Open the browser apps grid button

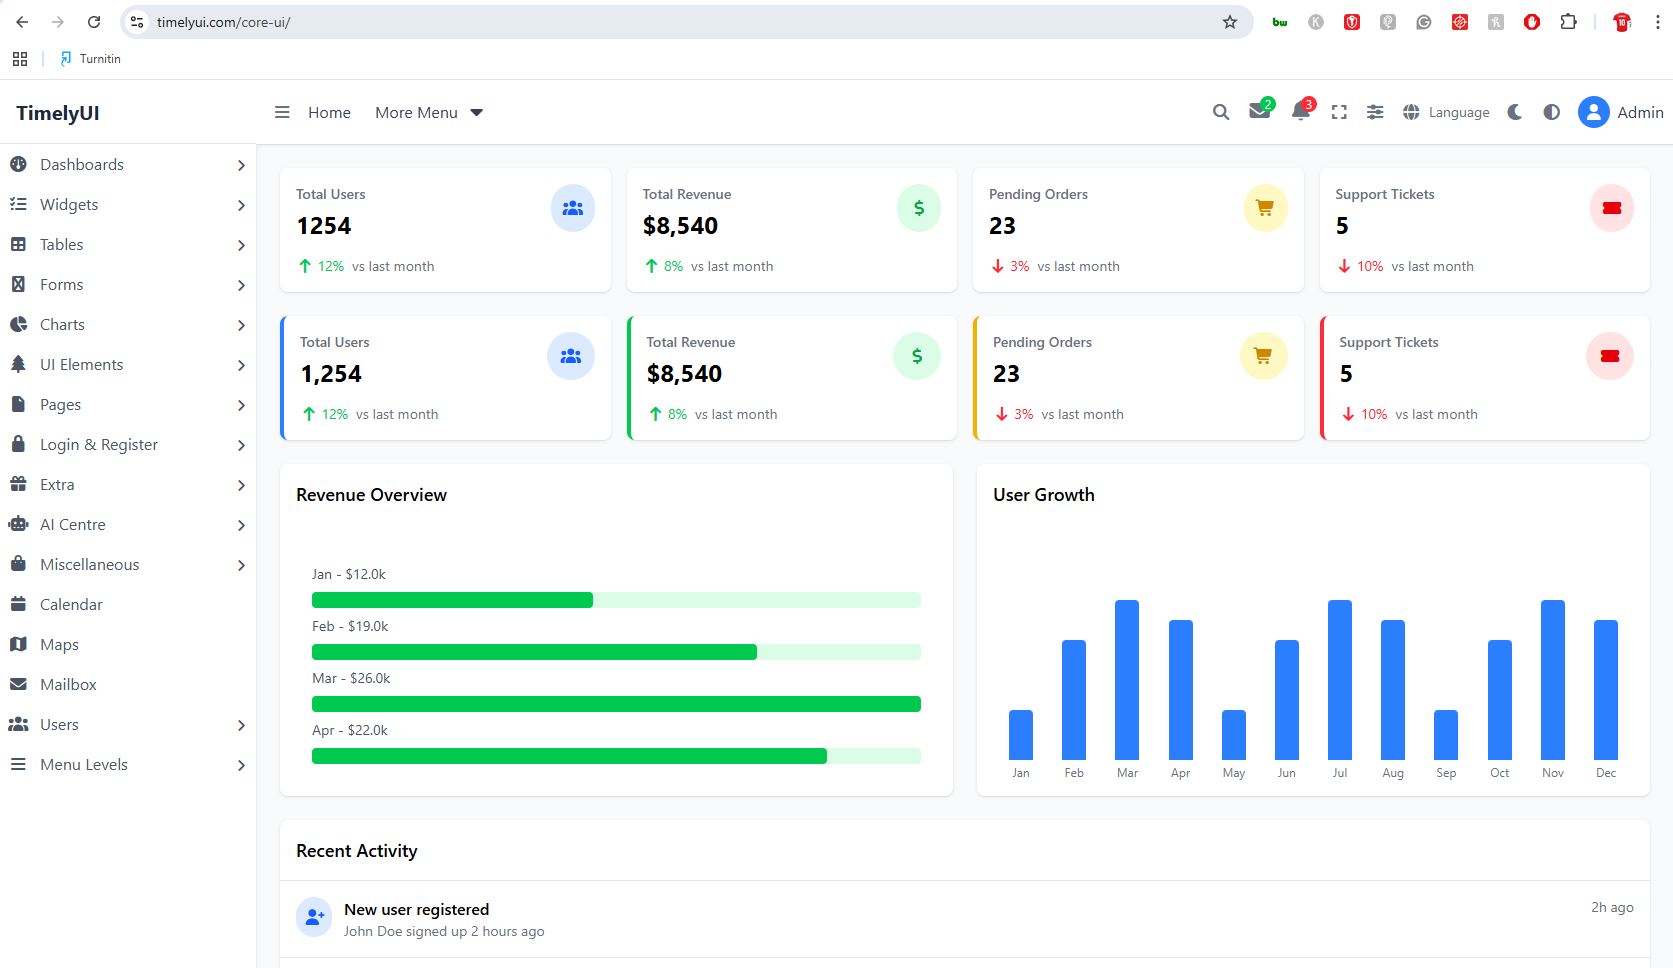point(20,59)
